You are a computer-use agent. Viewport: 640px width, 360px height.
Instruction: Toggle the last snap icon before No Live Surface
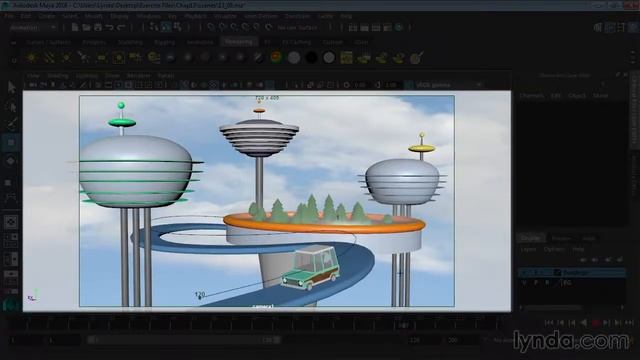coord(268,27)
